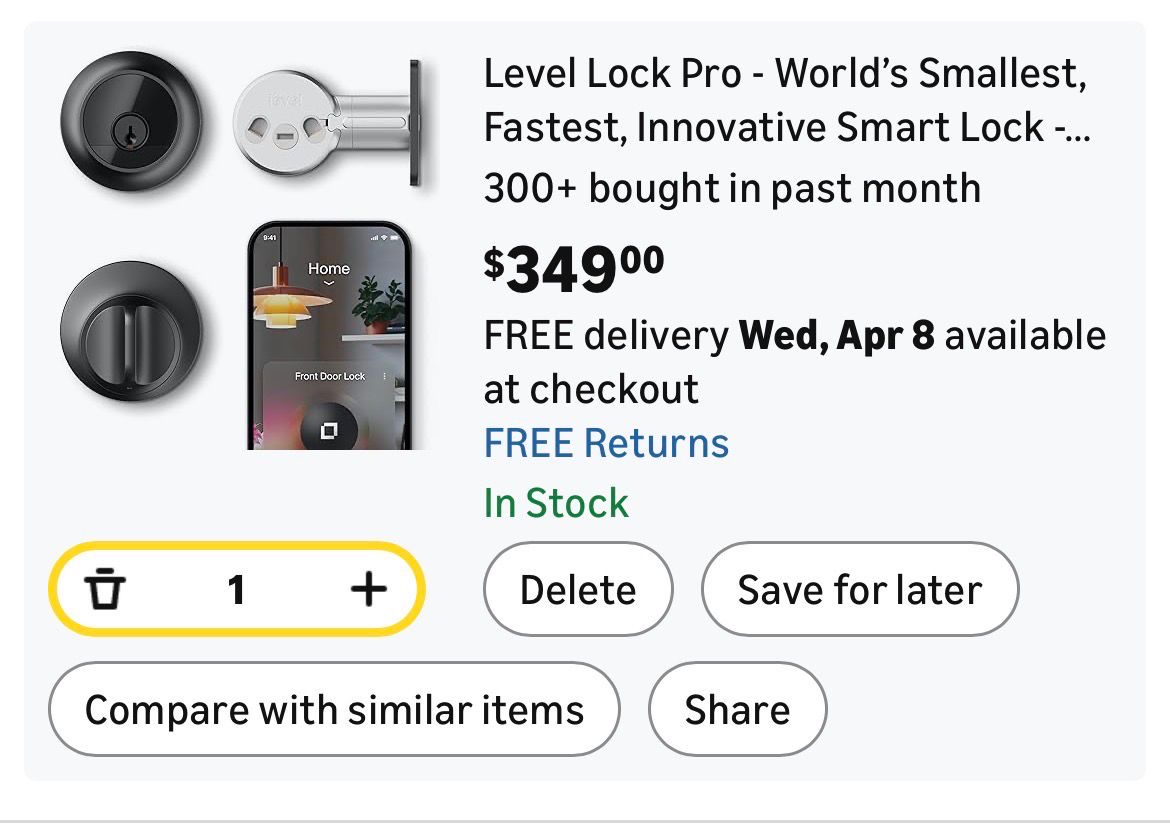Click the In Stock status text

pos(556,503)
